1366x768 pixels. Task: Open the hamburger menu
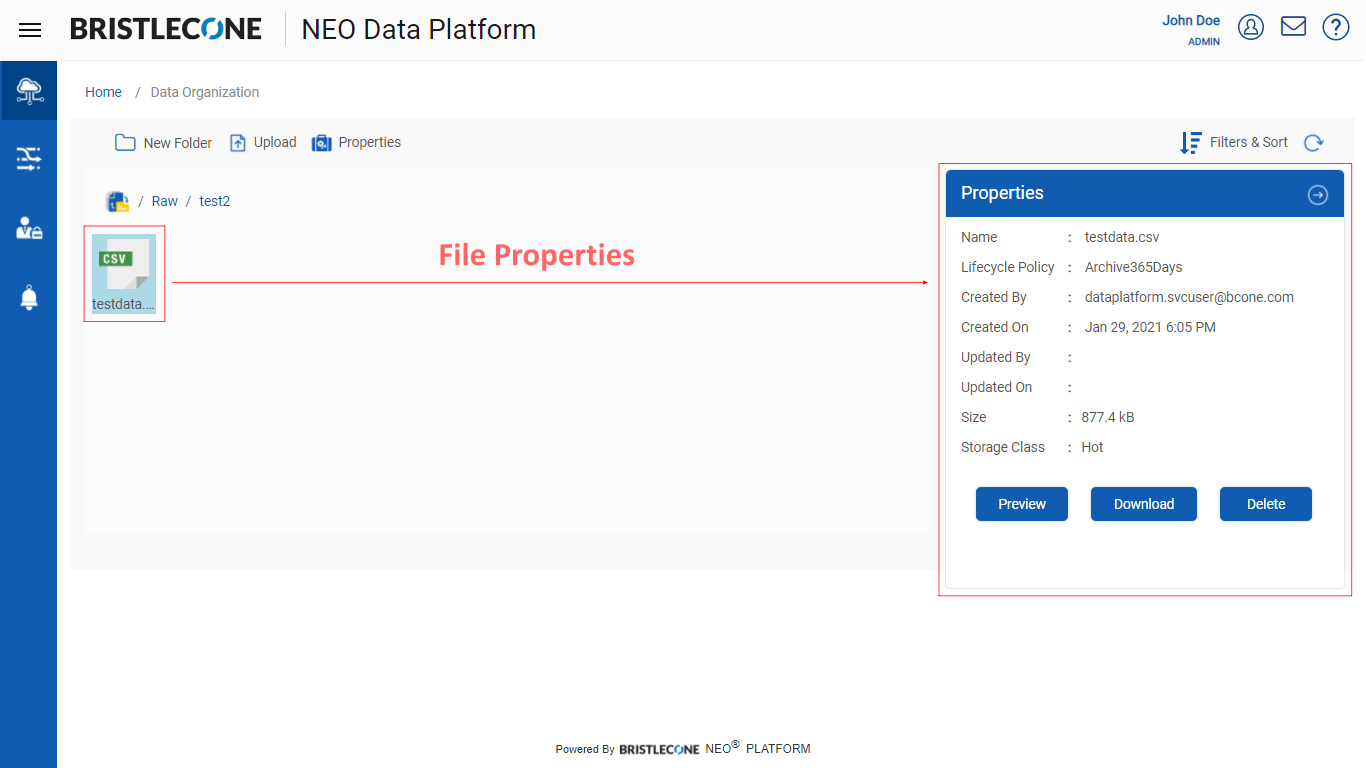[x=30, y=30]
